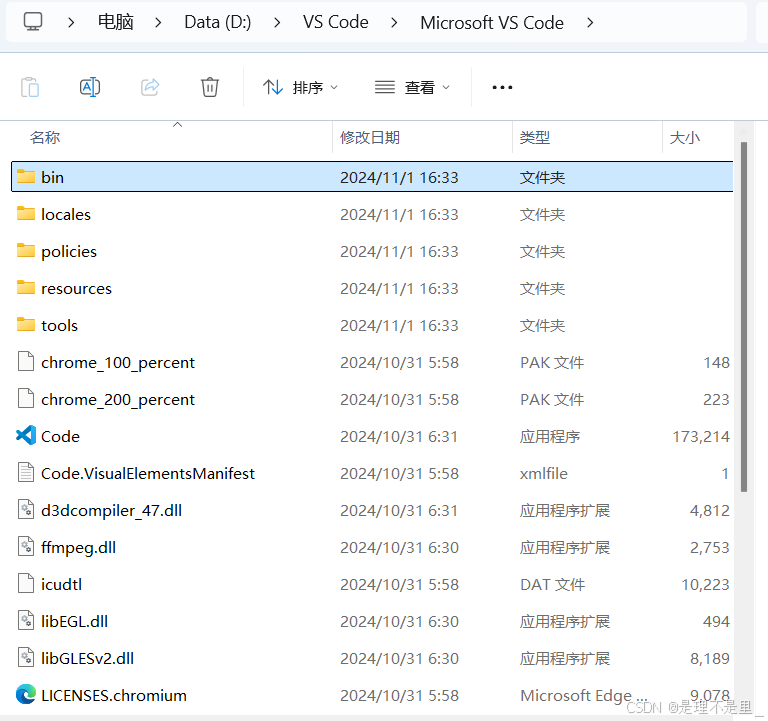Click the Rename icon in toolbar

pyautogui.click(x=90, y=87)
